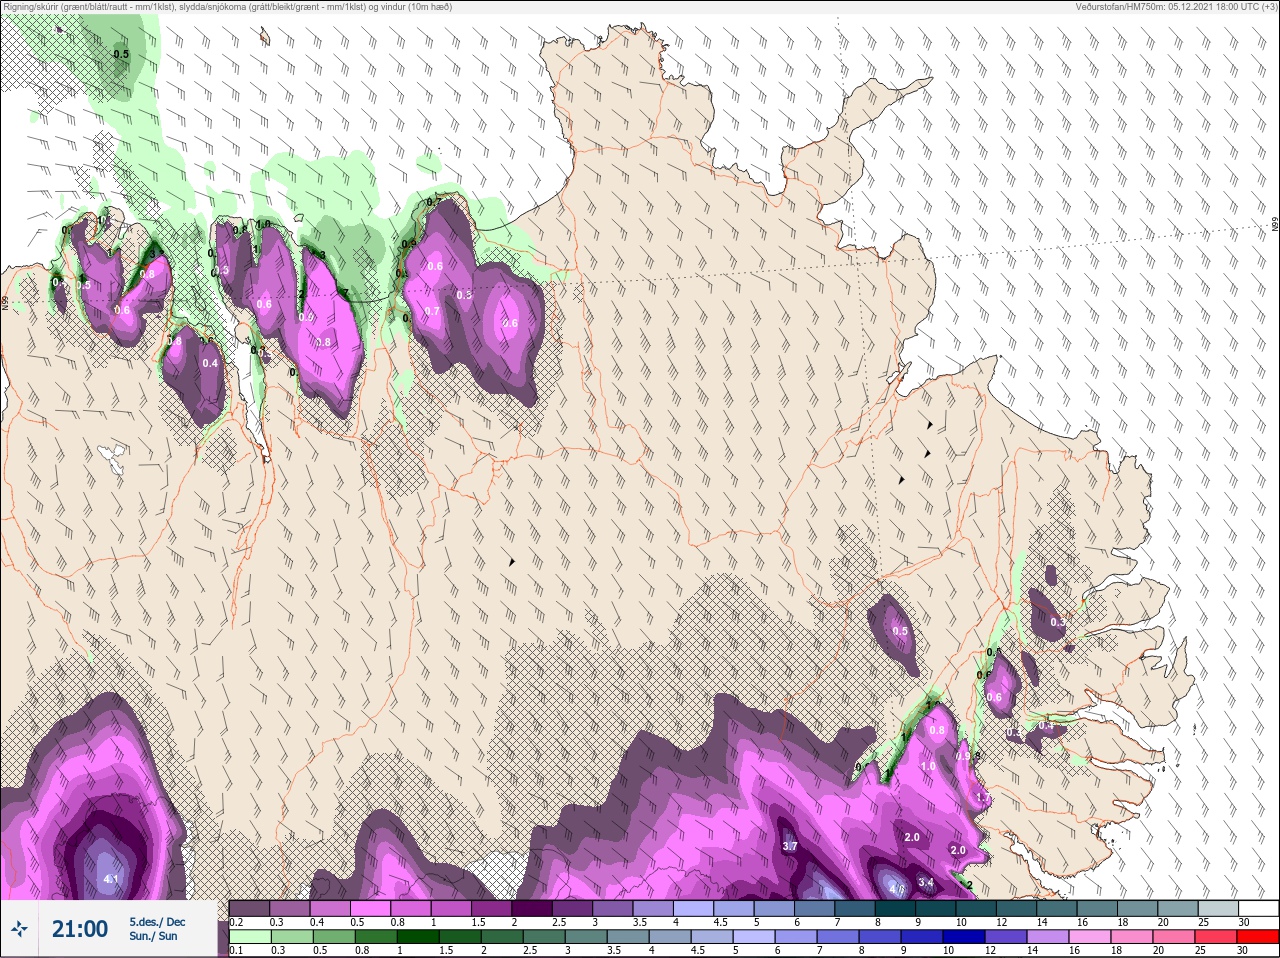The width and height of the screenshot is (1280, 958).
Task: Click the '5.des./ Dec' date label
Action: pos(157,922)
